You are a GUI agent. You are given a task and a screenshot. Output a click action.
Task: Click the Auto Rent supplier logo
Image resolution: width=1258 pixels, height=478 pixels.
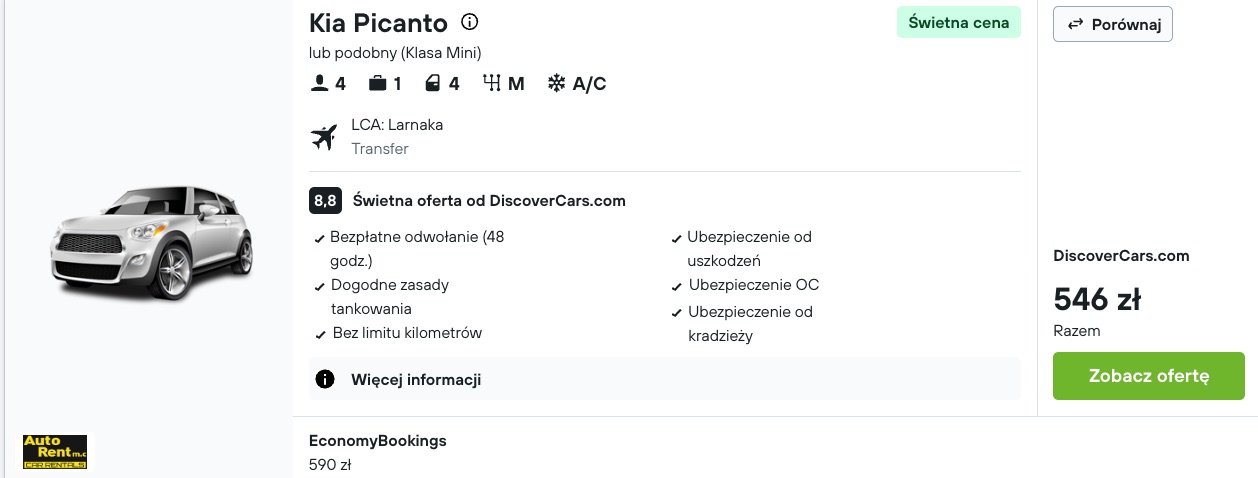click(55, 452)
